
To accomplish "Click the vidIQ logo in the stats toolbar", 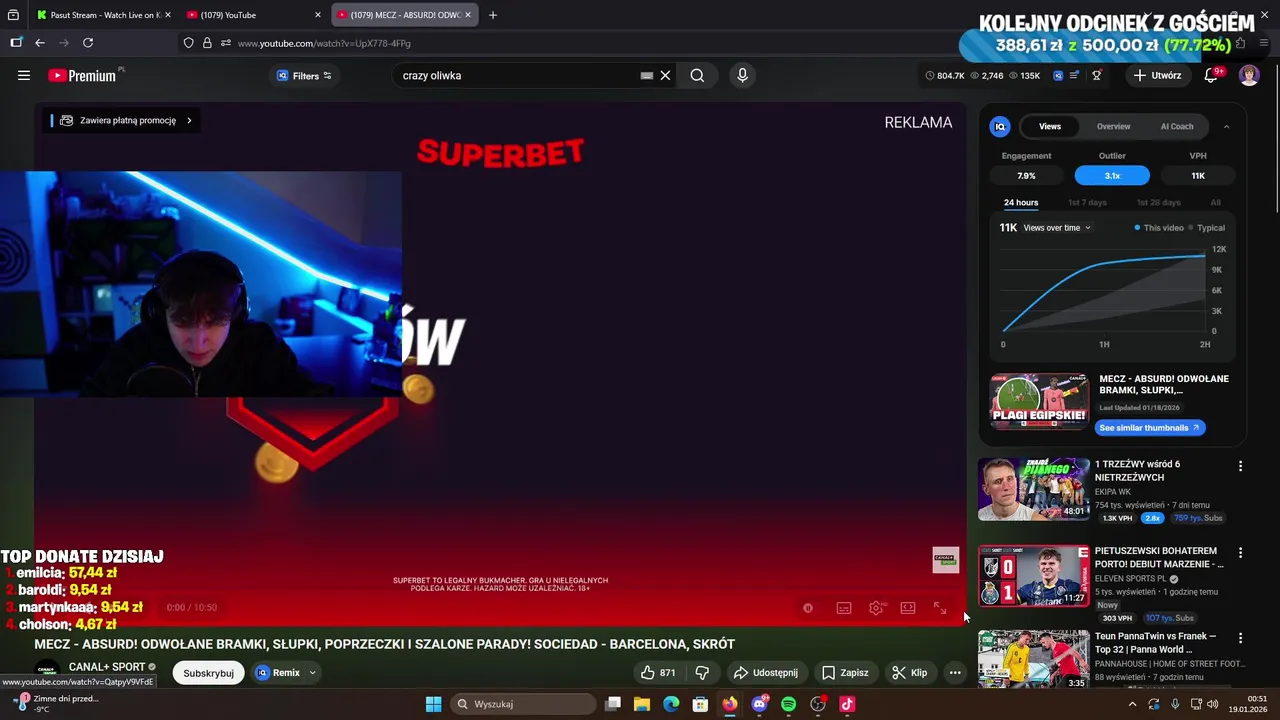I will coord(1058,75).
